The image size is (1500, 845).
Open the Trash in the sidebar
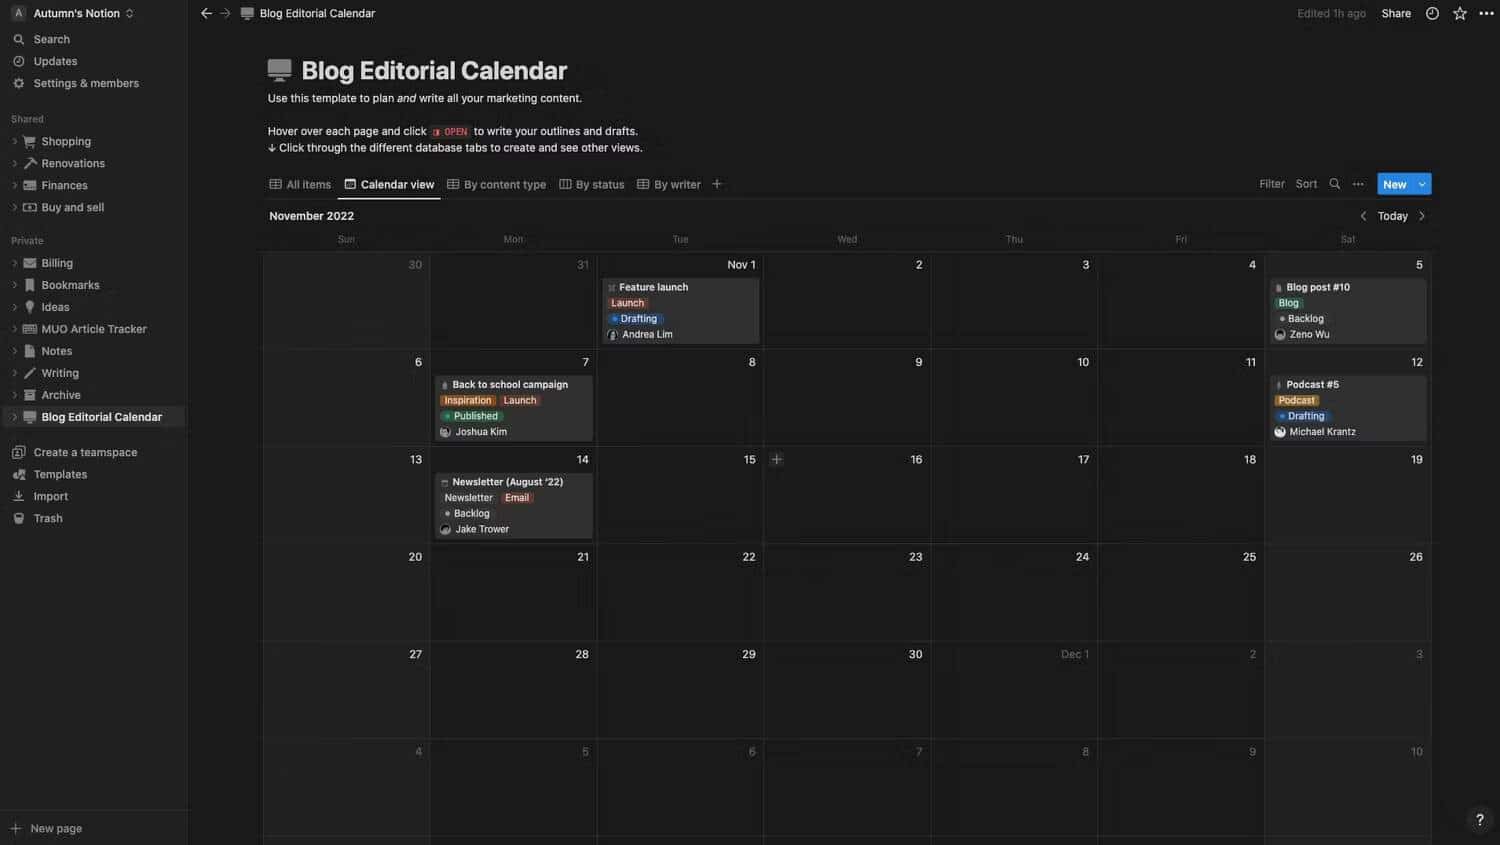click(48, 518)
